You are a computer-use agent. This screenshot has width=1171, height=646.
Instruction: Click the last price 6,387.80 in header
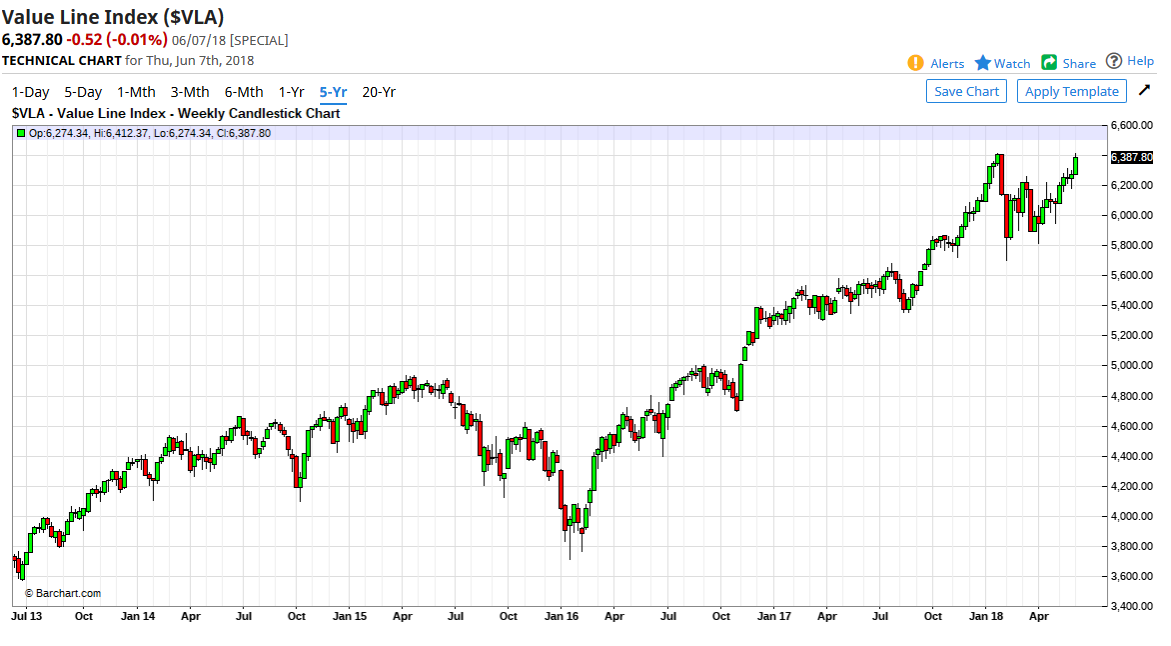[x=32, y=40]
